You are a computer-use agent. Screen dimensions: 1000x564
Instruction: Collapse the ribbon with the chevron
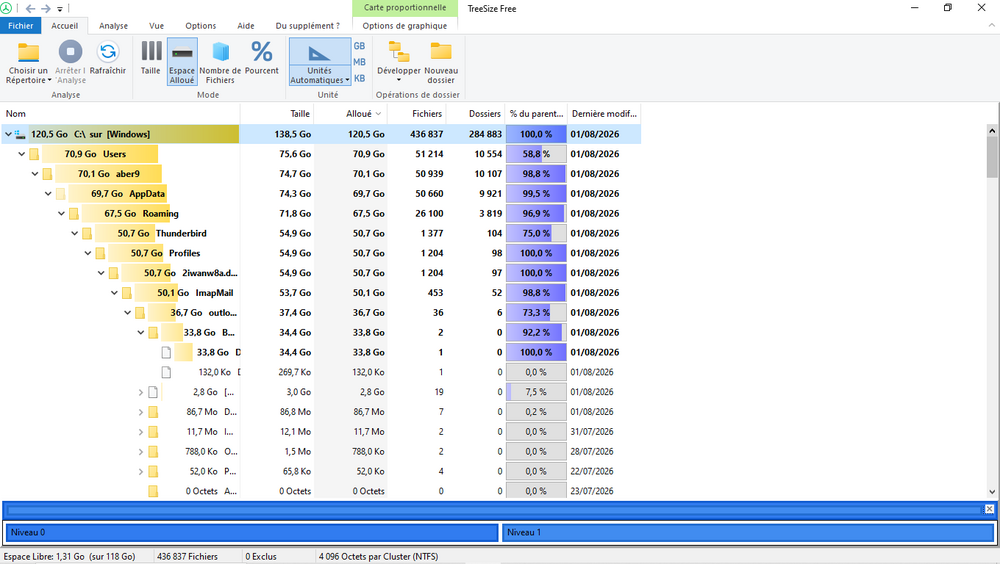(991, 26)
